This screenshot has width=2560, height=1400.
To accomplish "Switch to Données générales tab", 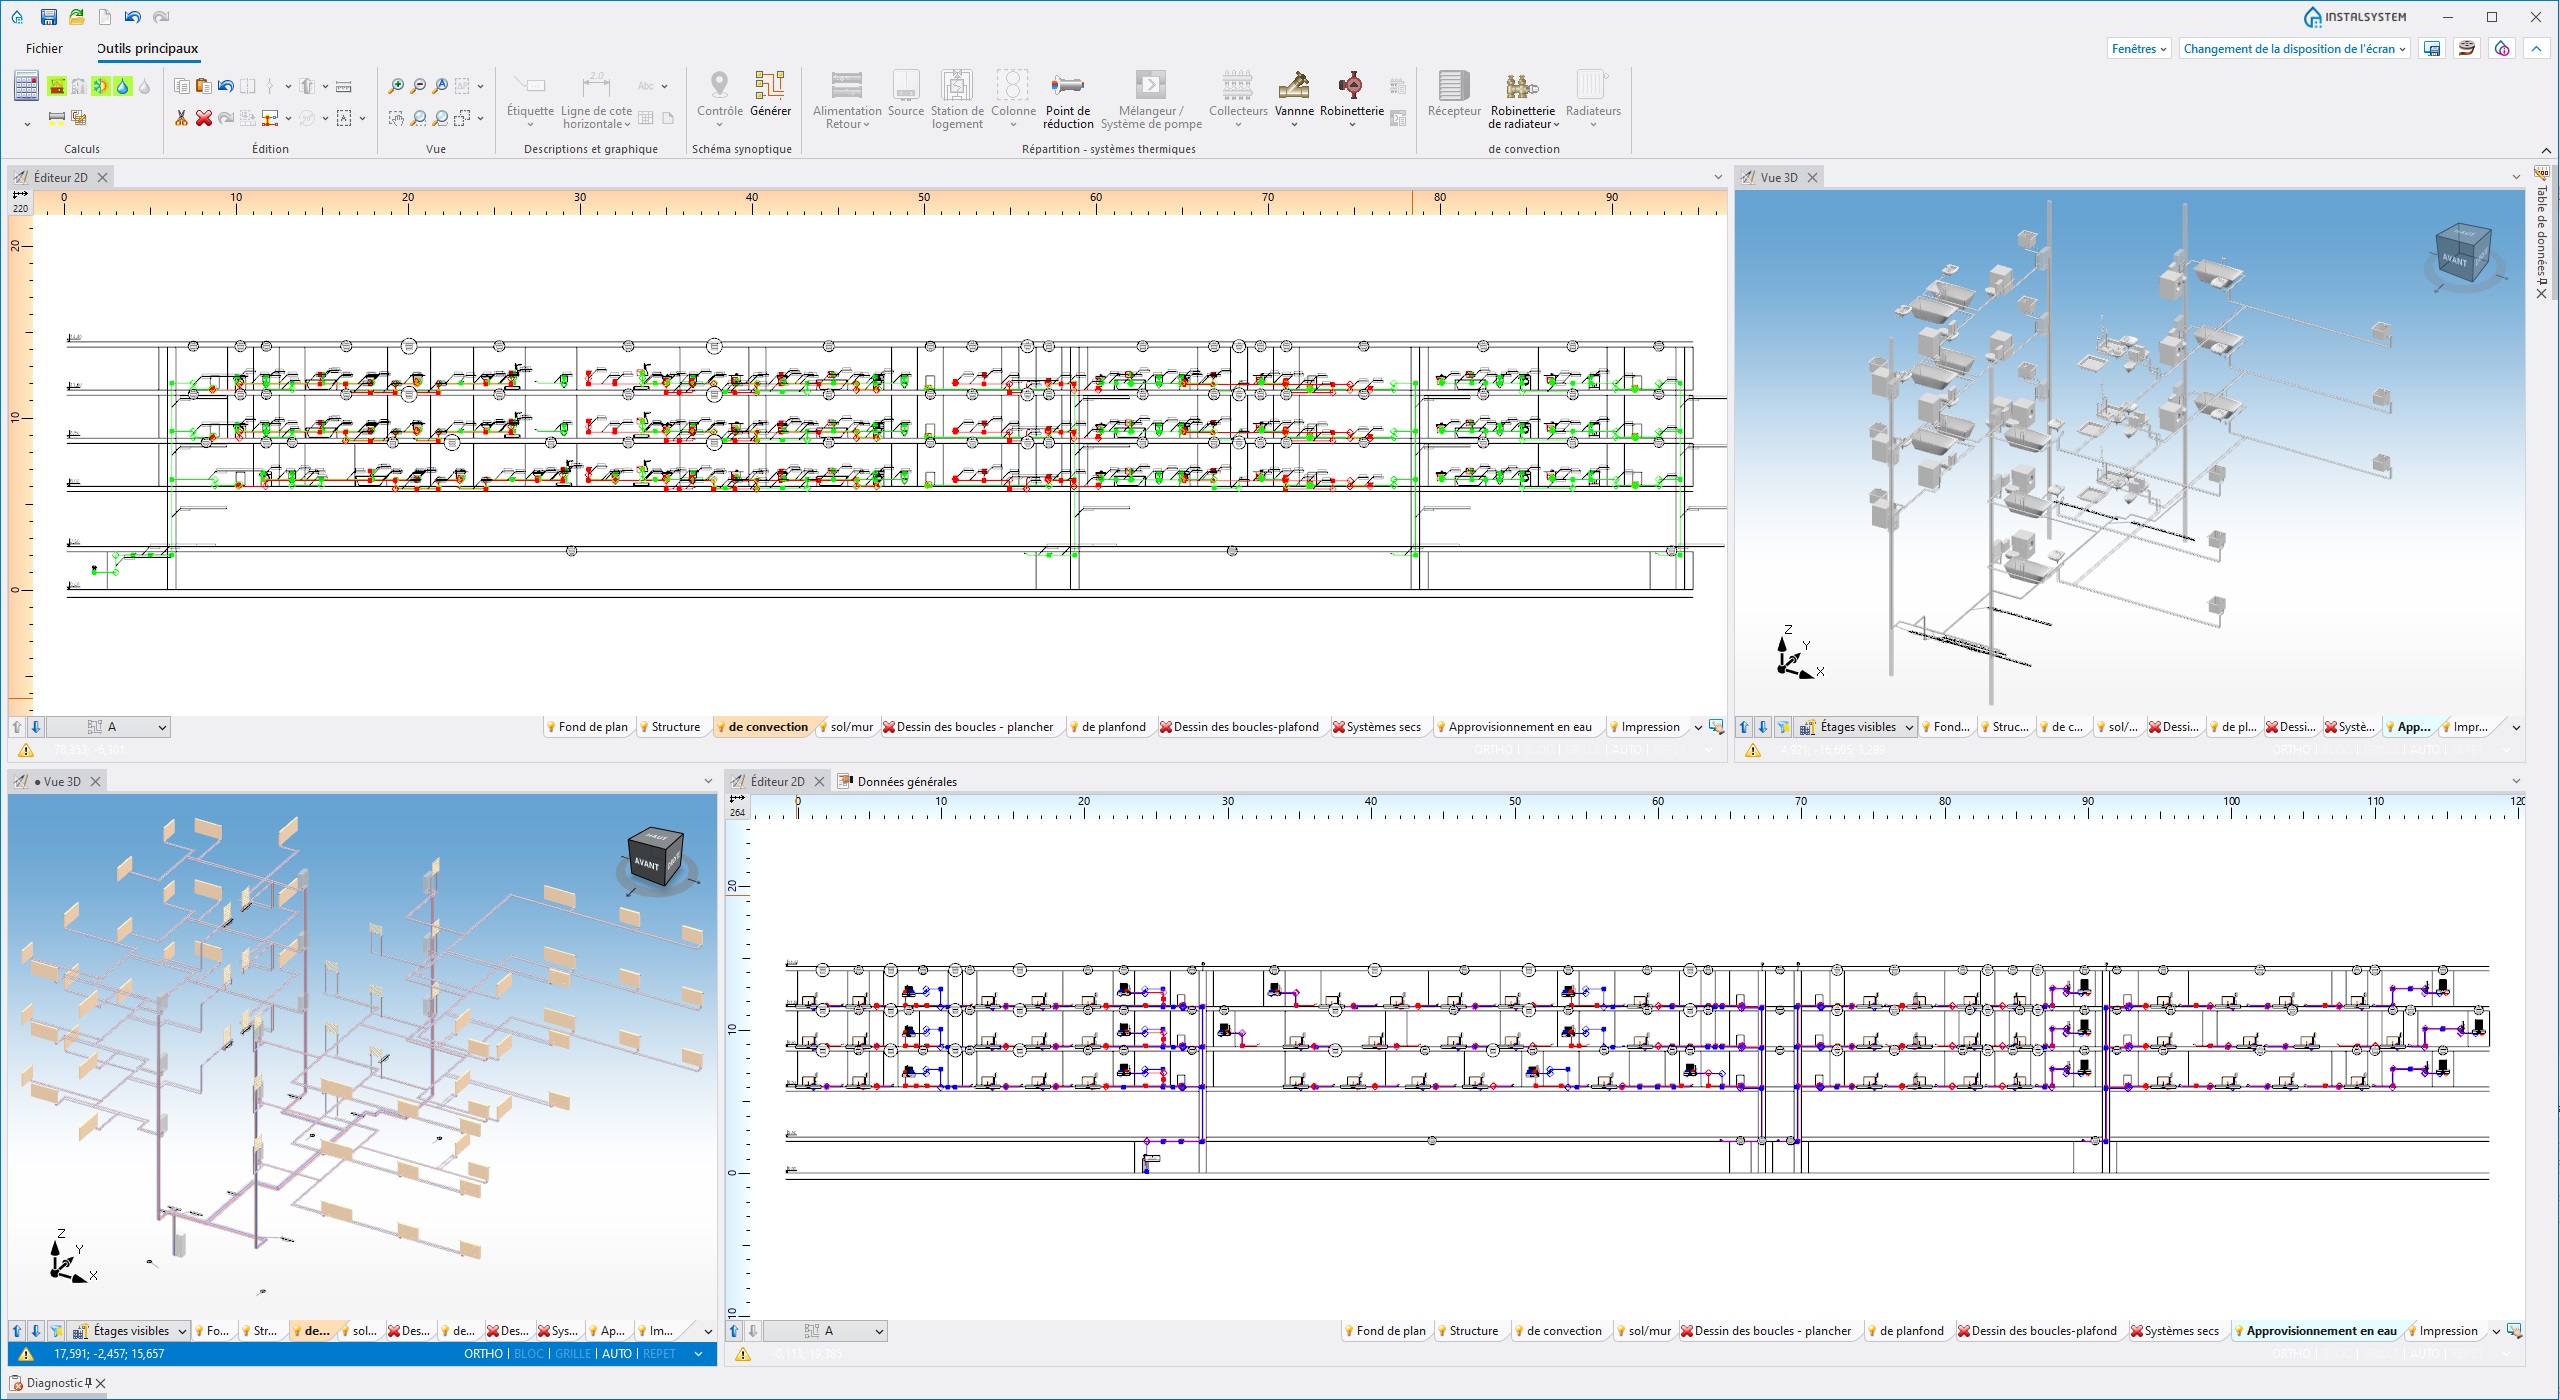I will (906, 782).
